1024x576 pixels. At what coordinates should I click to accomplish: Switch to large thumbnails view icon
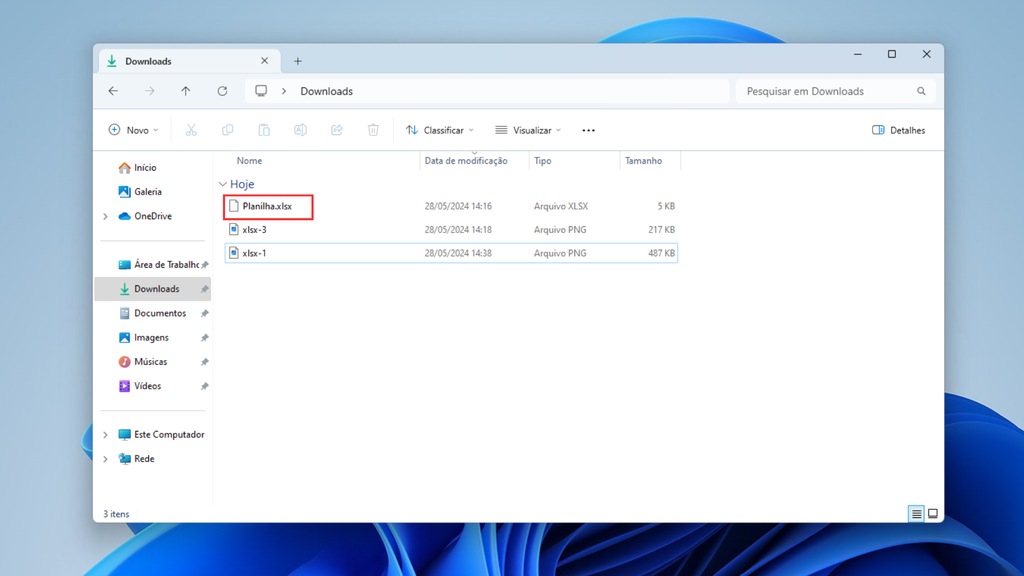point(933,514)
